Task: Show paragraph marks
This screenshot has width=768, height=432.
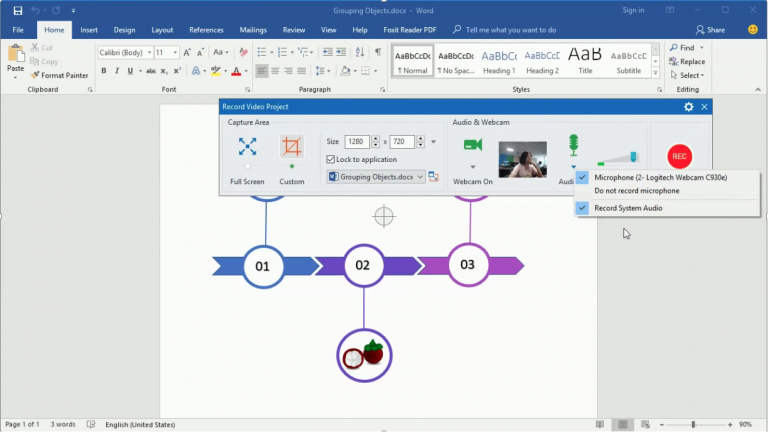Action: coord(378,52)
